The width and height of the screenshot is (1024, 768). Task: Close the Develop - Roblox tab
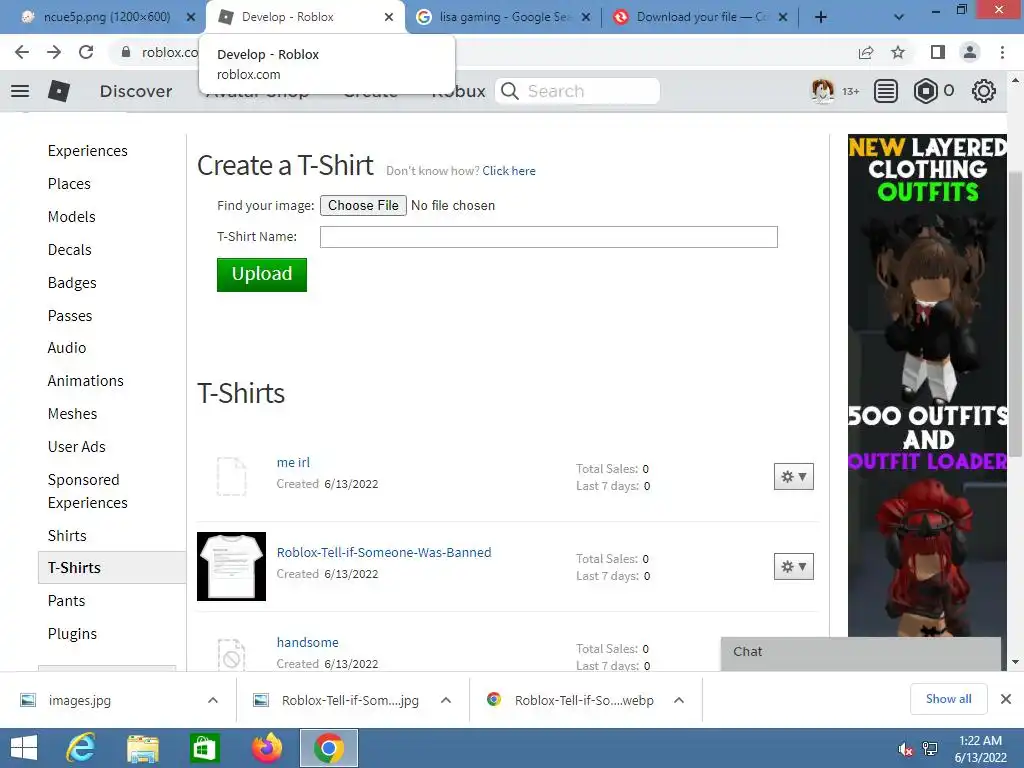pyautogui.click(x=389, y=17)
